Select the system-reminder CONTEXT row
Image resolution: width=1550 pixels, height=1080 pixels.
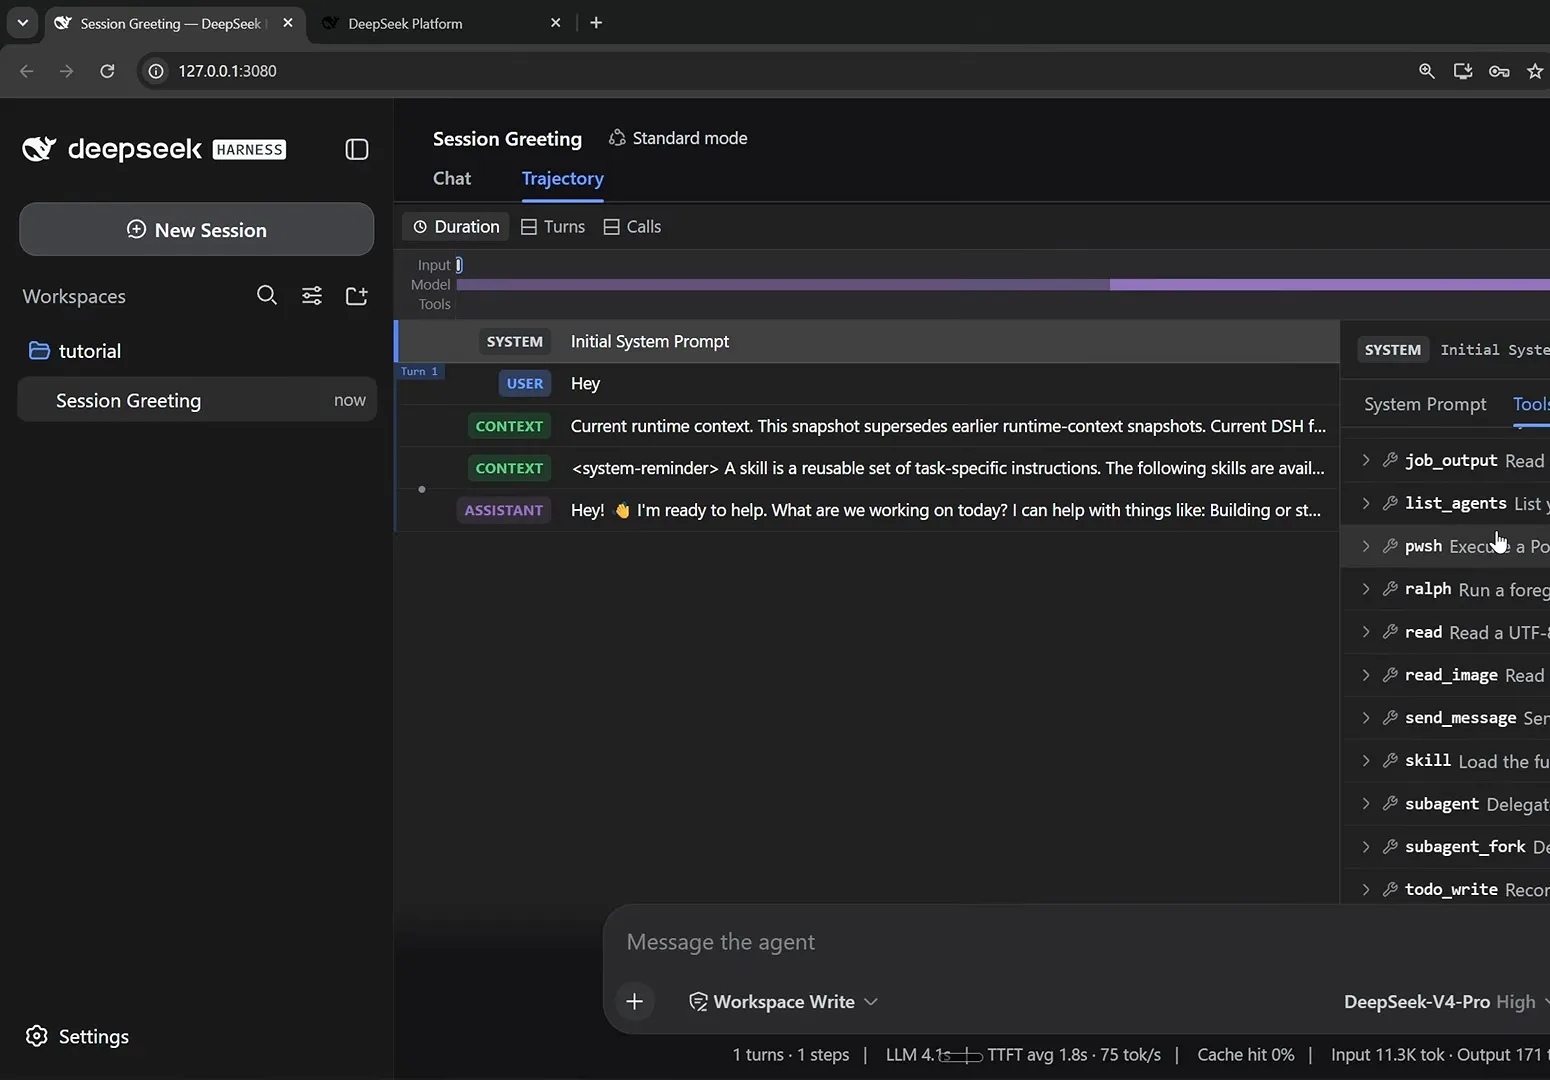[868, 468]
